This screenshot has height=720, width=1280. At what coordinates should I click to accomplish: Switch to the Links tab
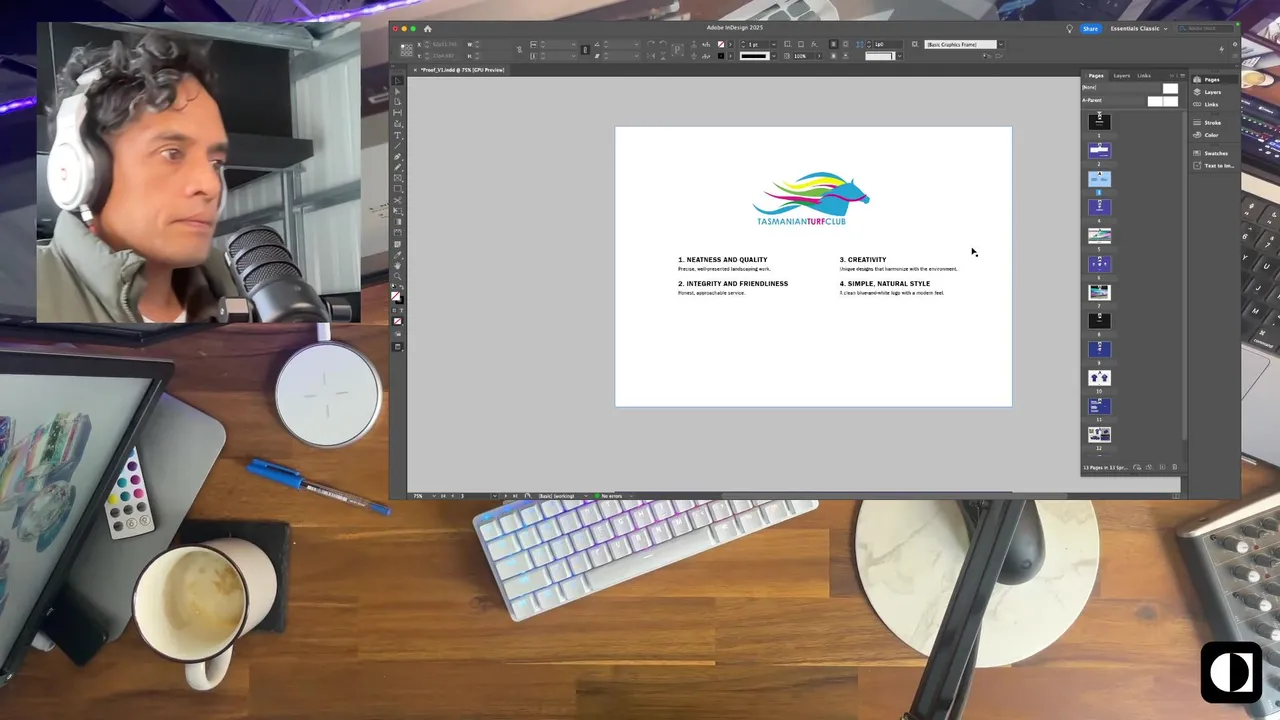(x=1144, y=76)
